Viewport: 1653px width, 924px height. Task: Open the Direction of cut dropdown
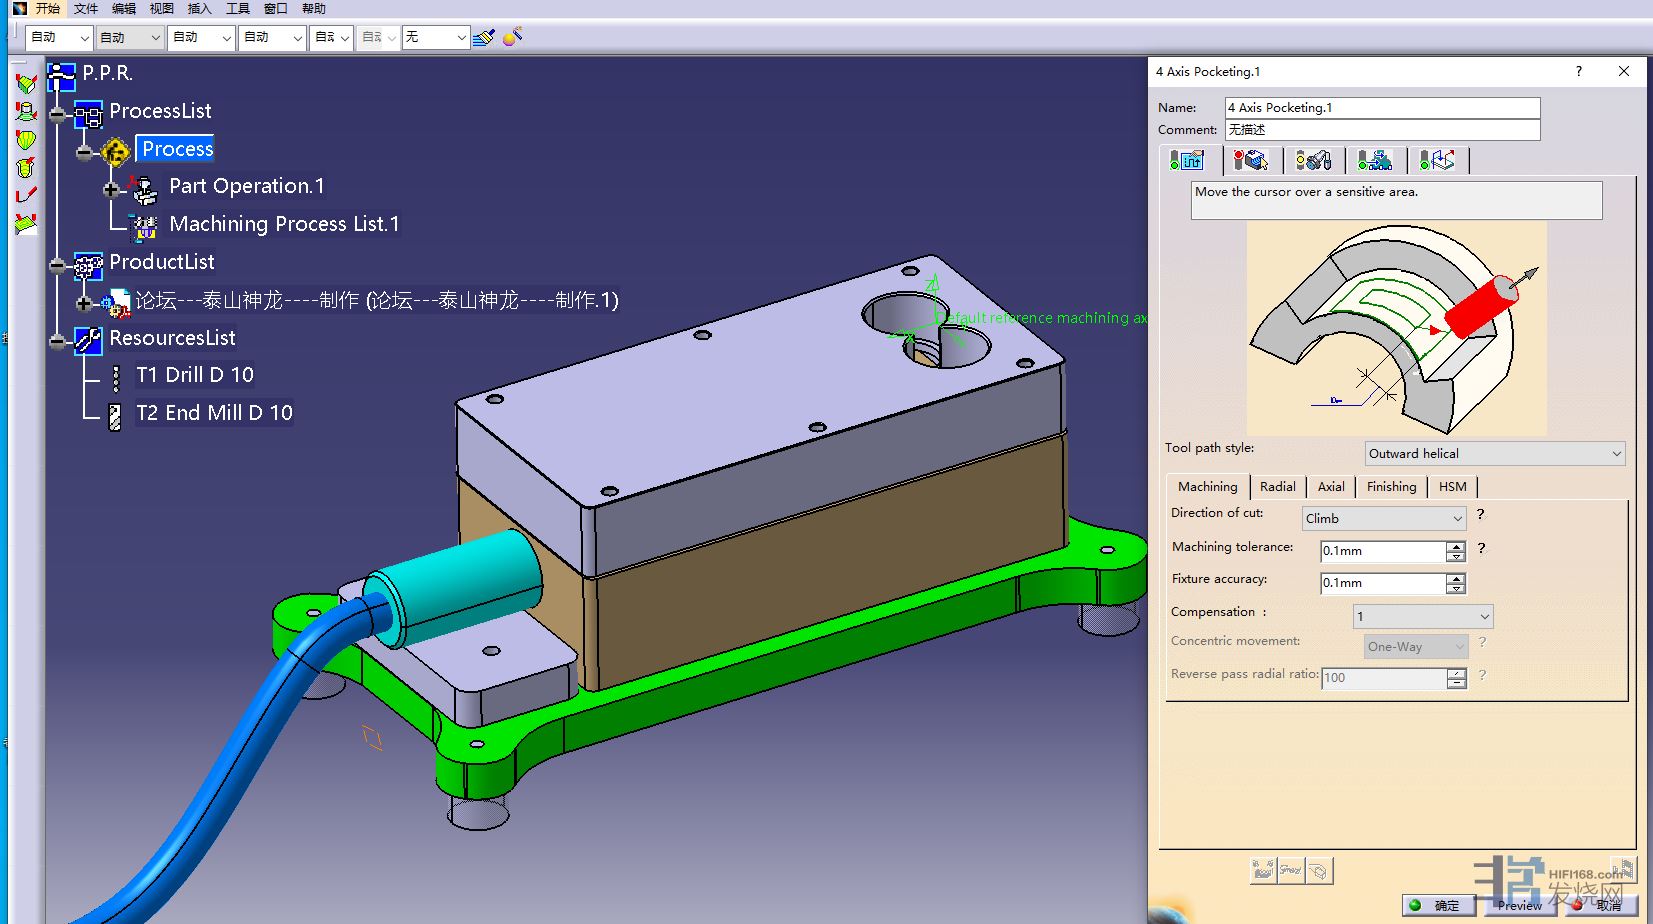click(x=1383, y=518)
